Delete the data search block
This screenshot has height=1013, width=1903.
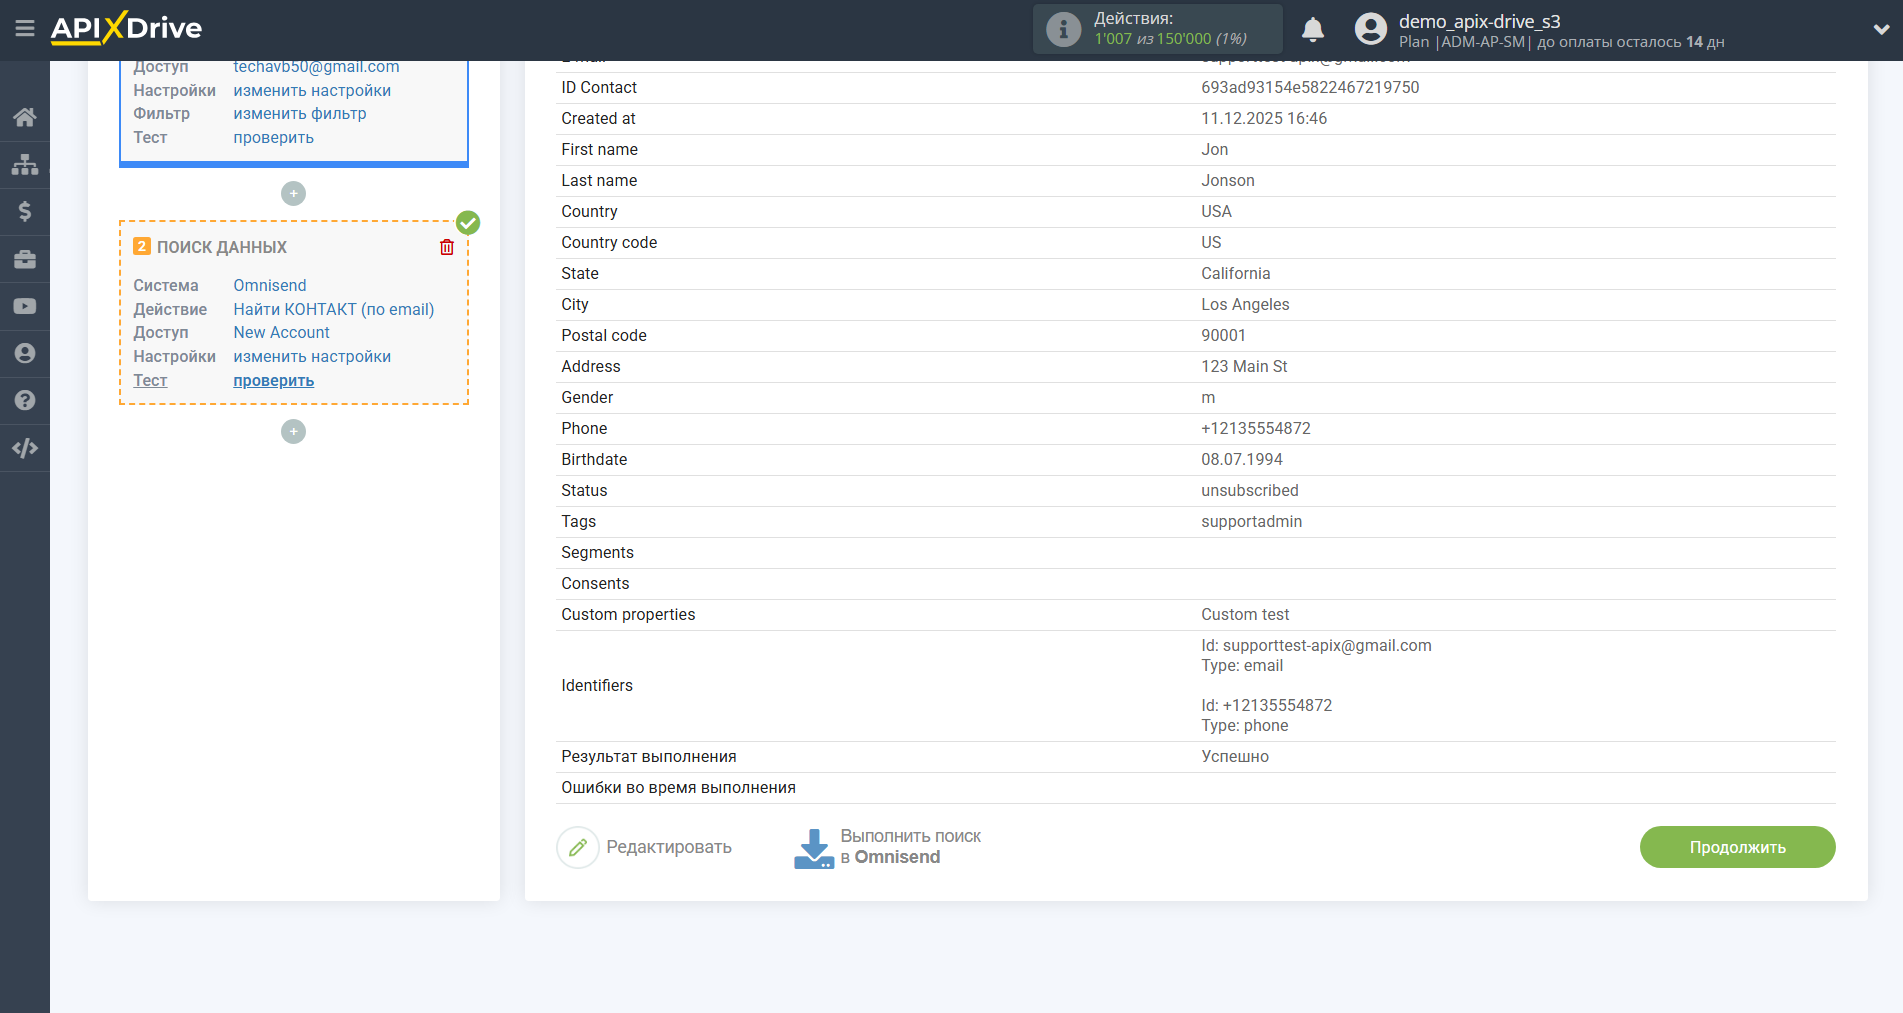[x=447, y=247]
